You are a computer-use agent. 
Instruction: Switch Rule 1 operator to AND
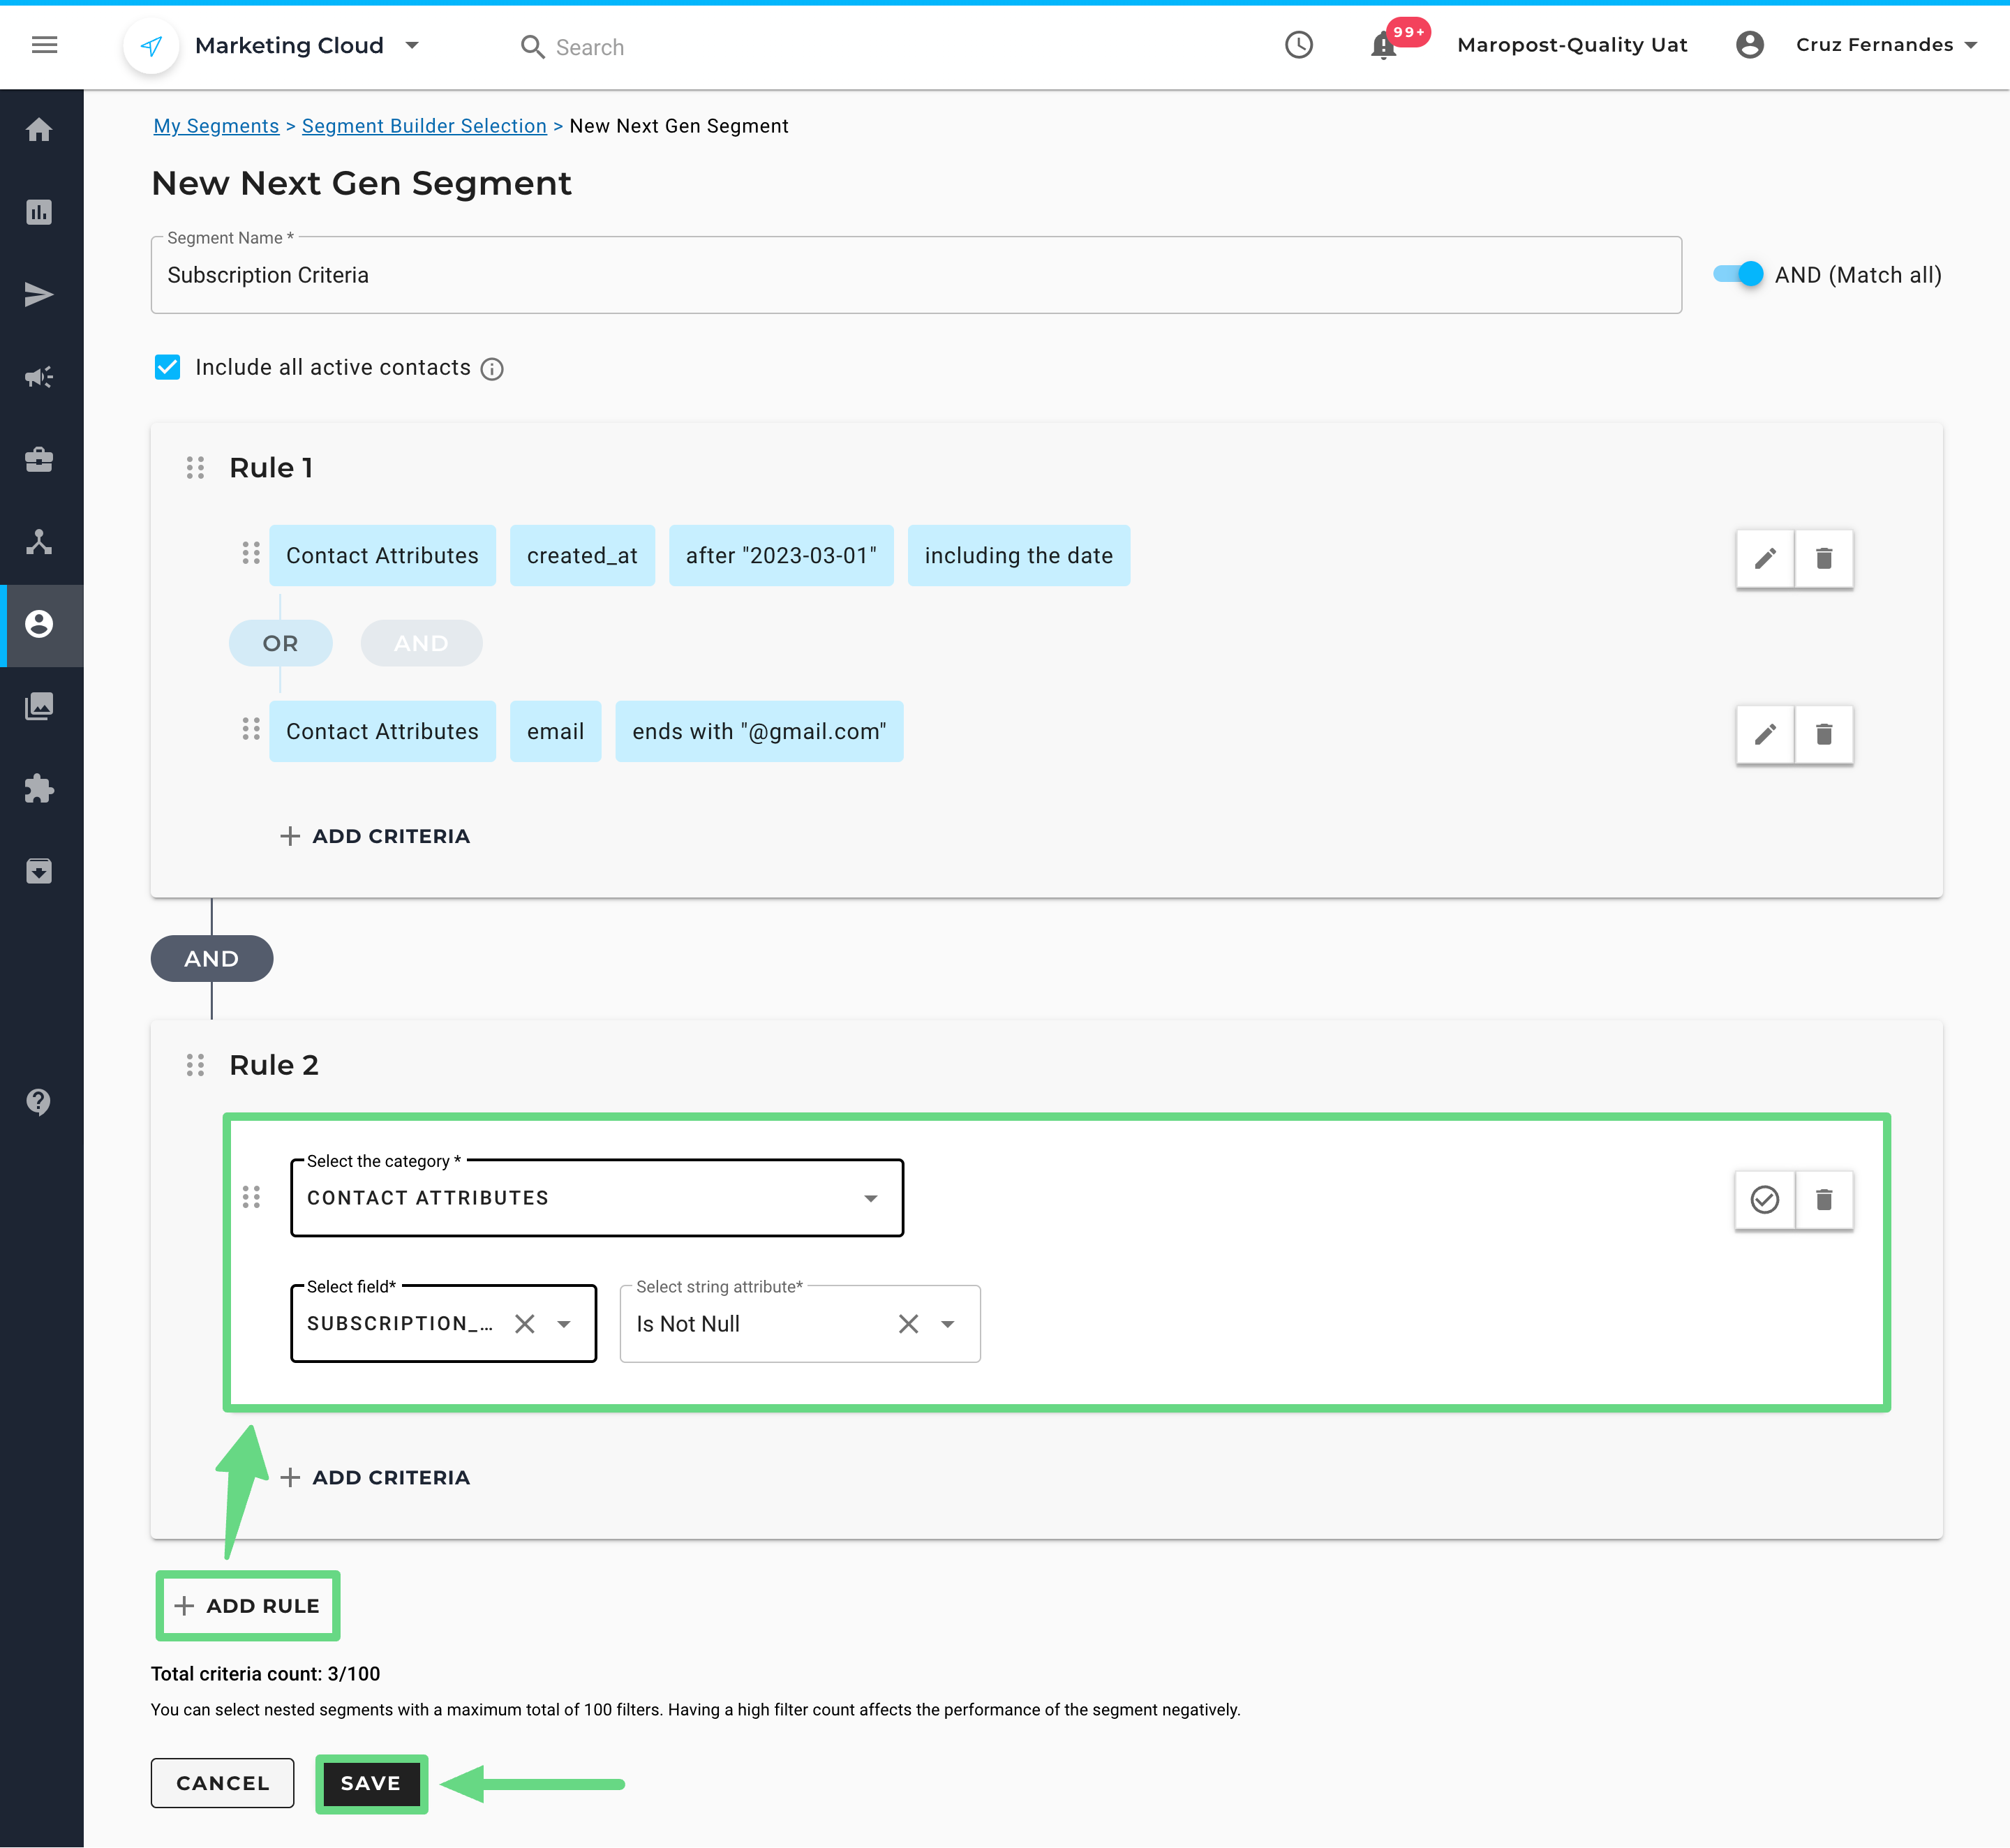click(x=421, y=643)
